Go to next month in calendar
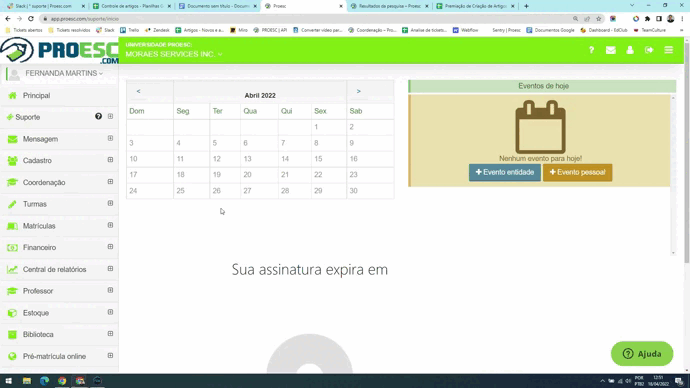The width and height of the screenshot is (690, 388). [x=359, y=92]
